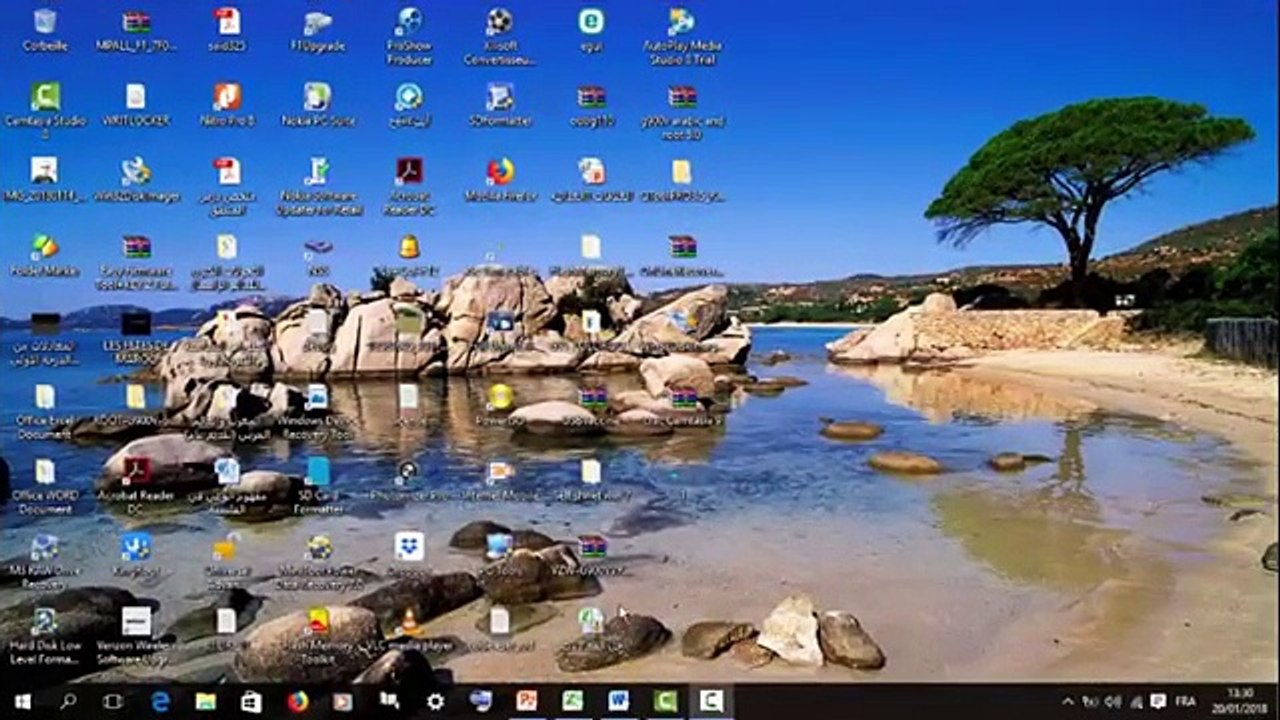The image size is (1280, 720).
Task: Switch to Excel in the taskbar
Action: point(573,701)
